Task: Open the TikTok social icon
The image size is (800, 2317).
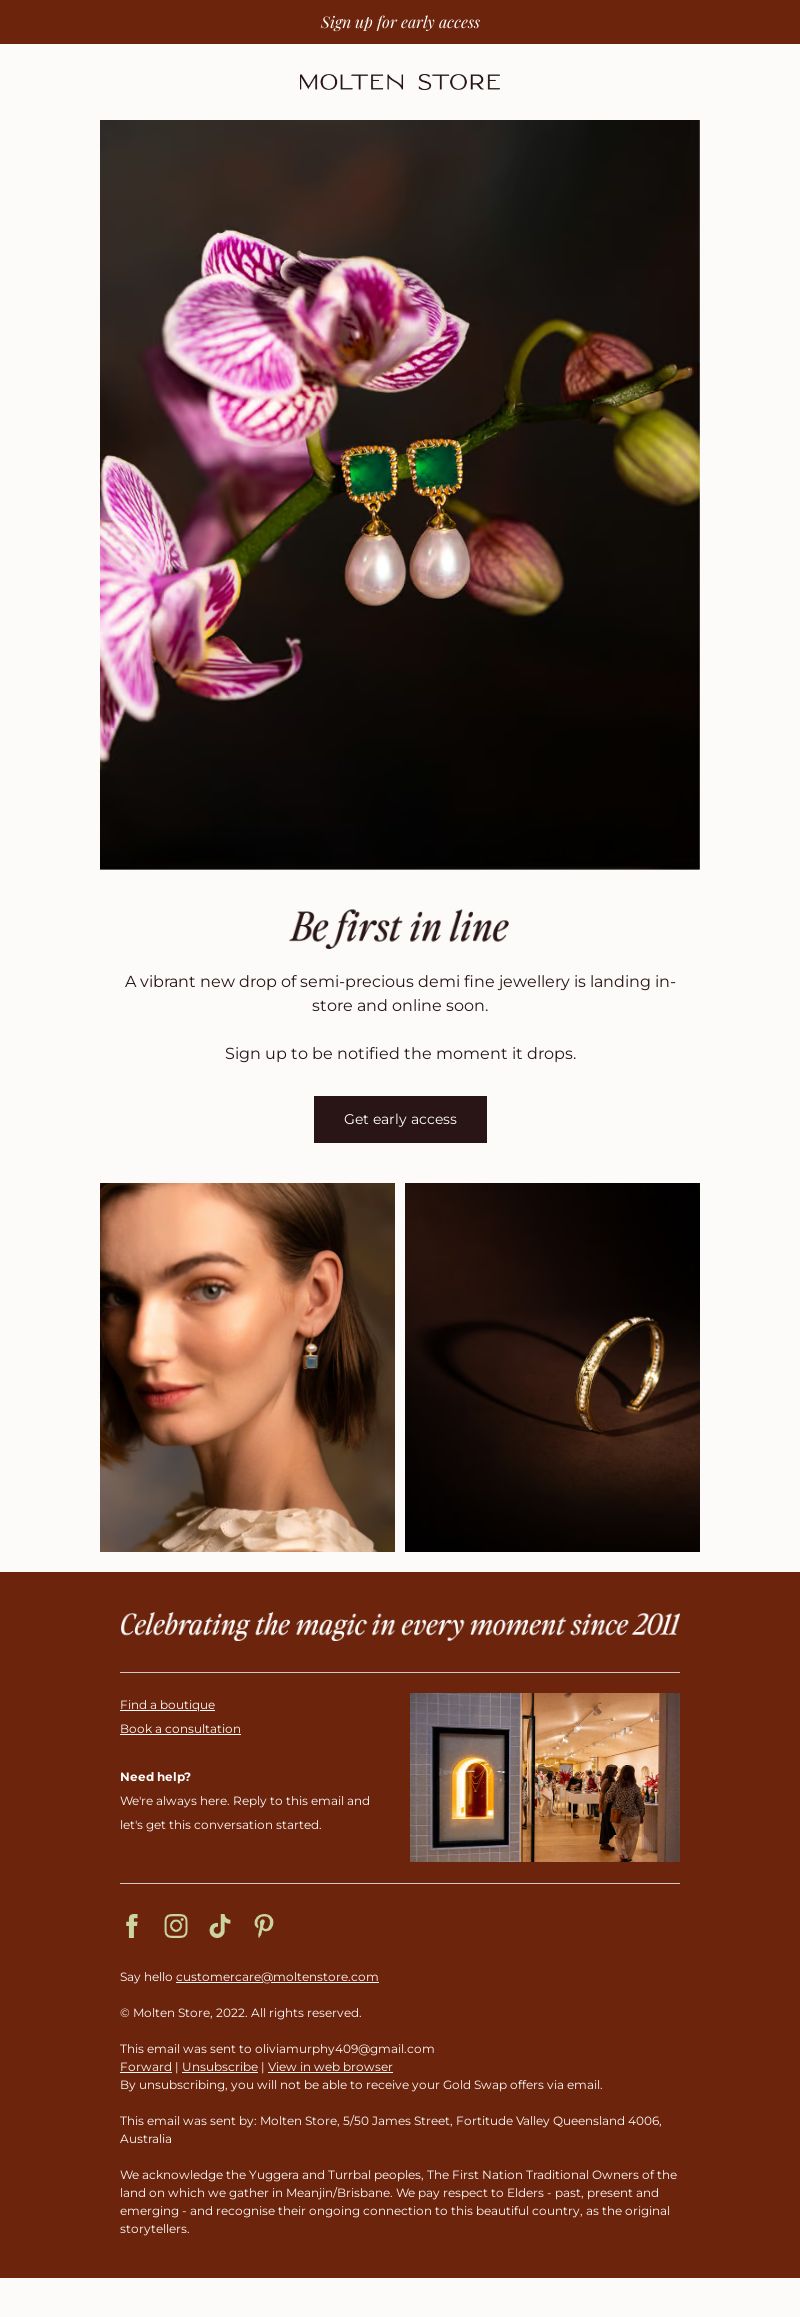Action: coord(220,1925)
